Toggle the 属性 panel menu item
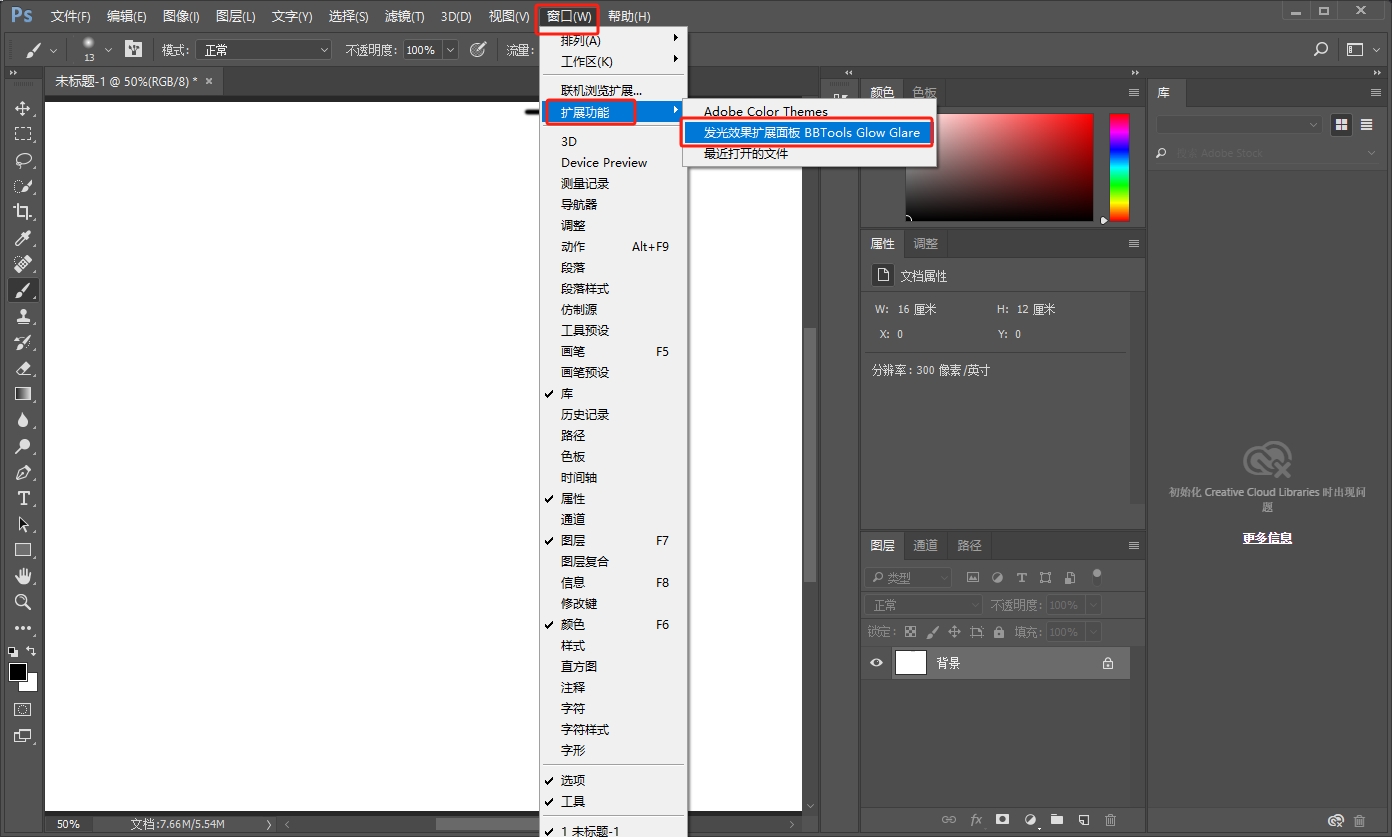 point(573,498)
